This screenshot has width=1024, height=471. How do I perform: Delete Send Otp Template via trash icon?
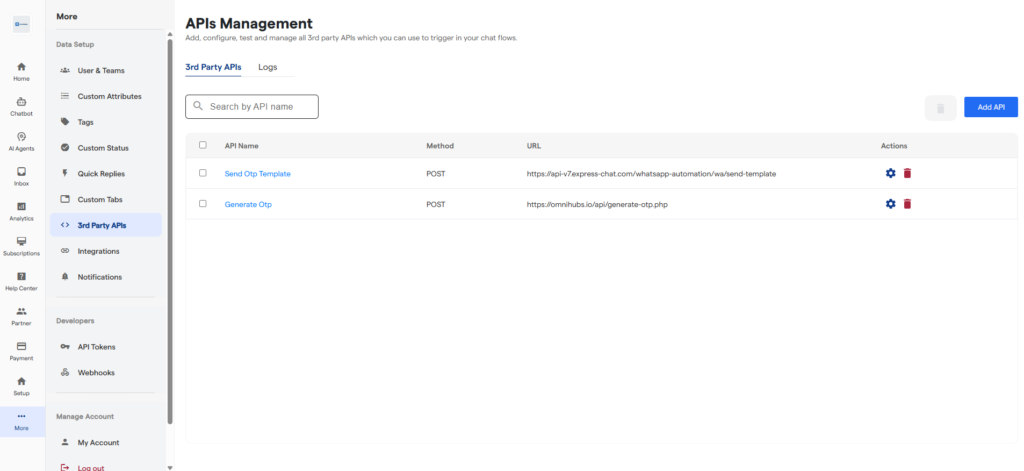coord(907,173)
